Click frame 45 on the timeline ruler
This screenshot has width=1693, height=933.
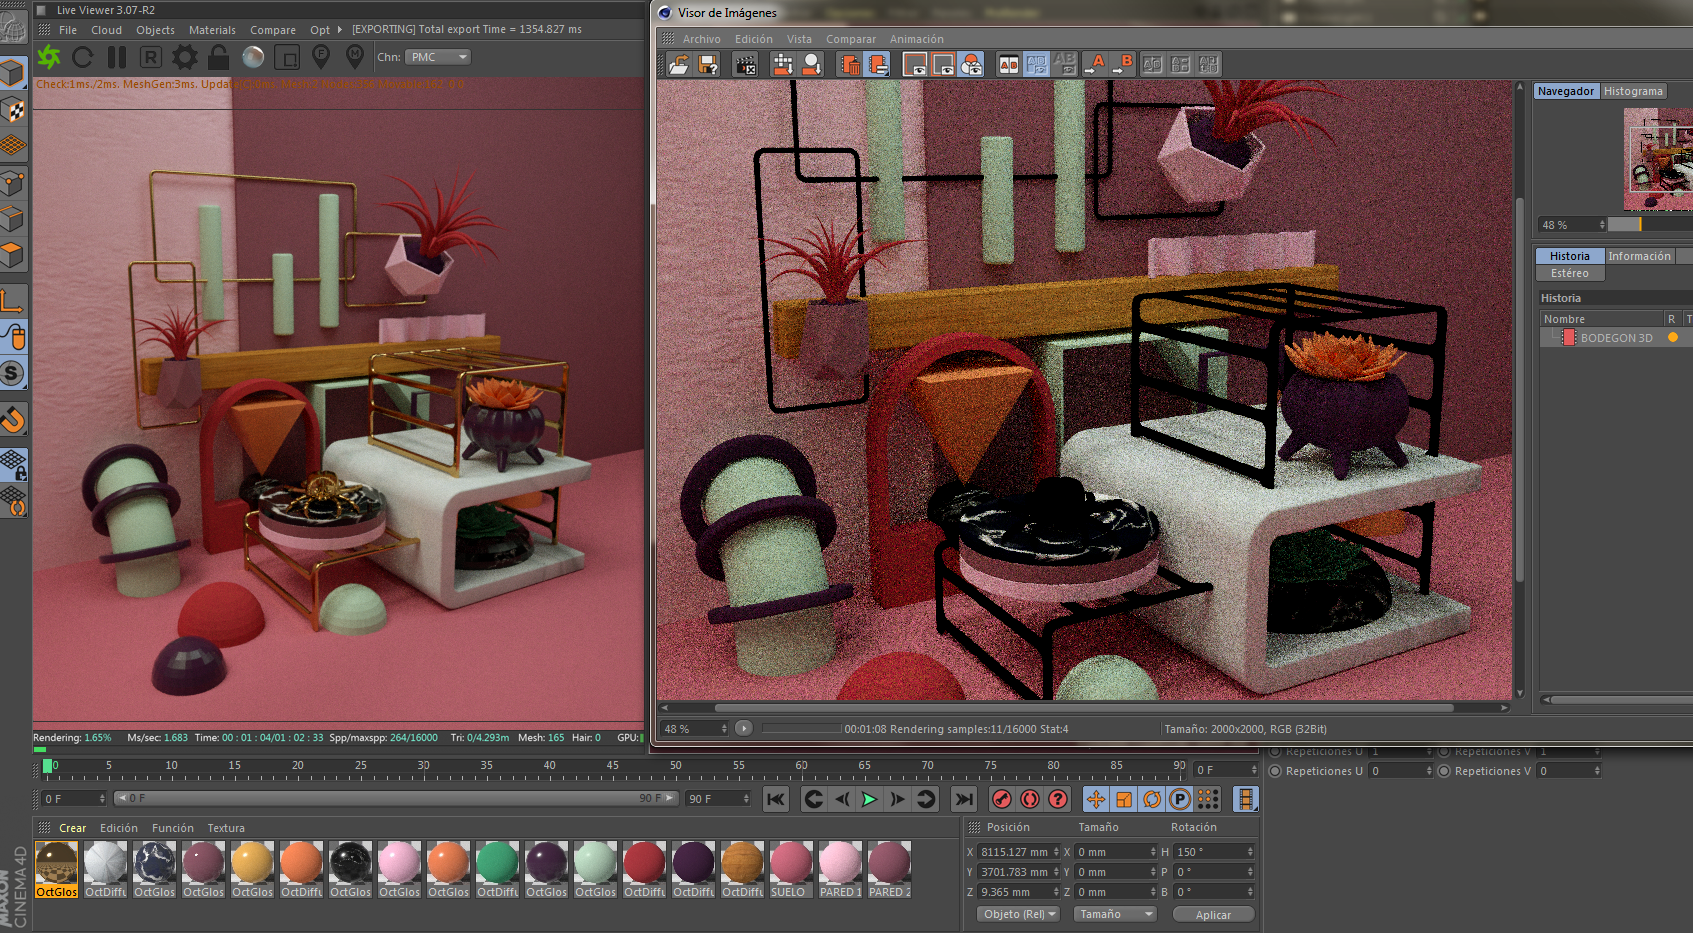pos(612,766)
